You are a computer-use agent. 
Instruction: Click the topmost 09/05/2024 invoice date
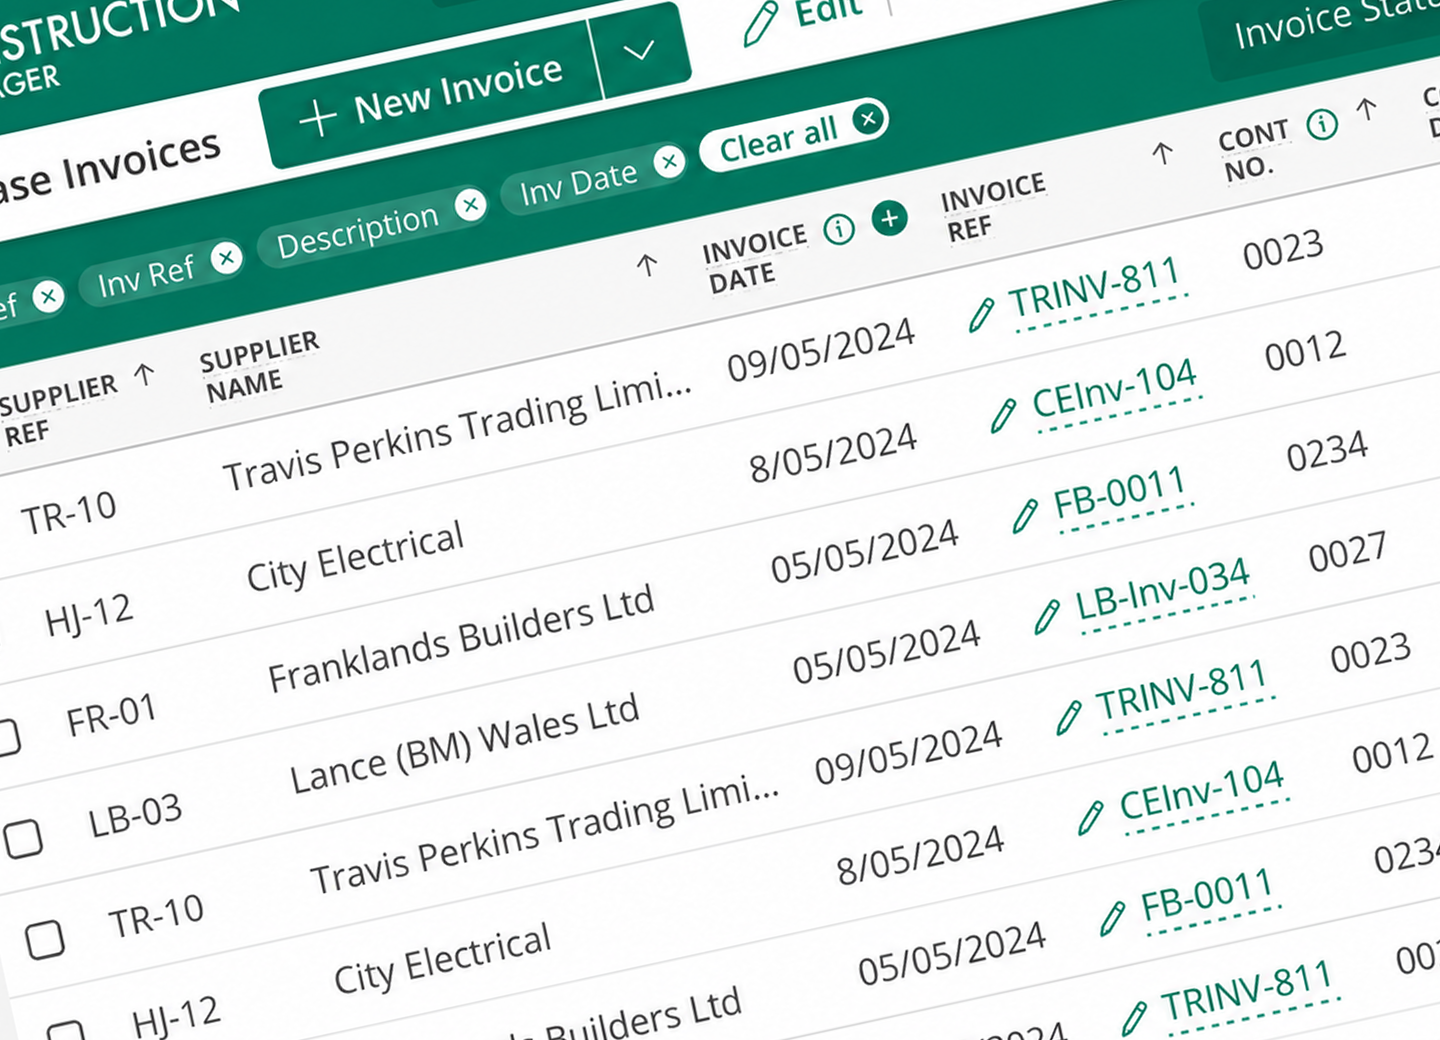821,350
